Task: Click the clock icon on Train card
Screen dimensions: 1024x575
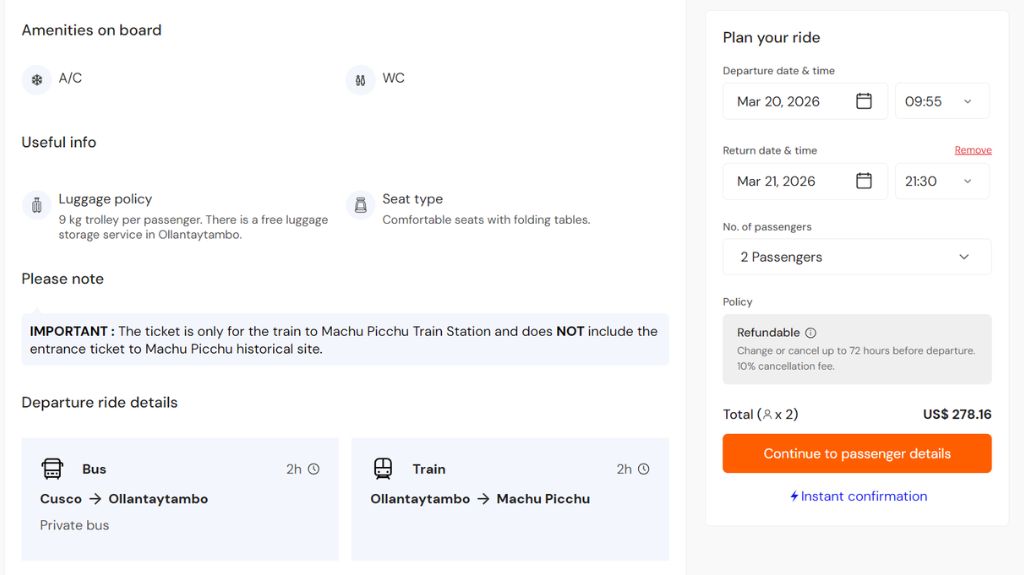Action: [644, 469]
